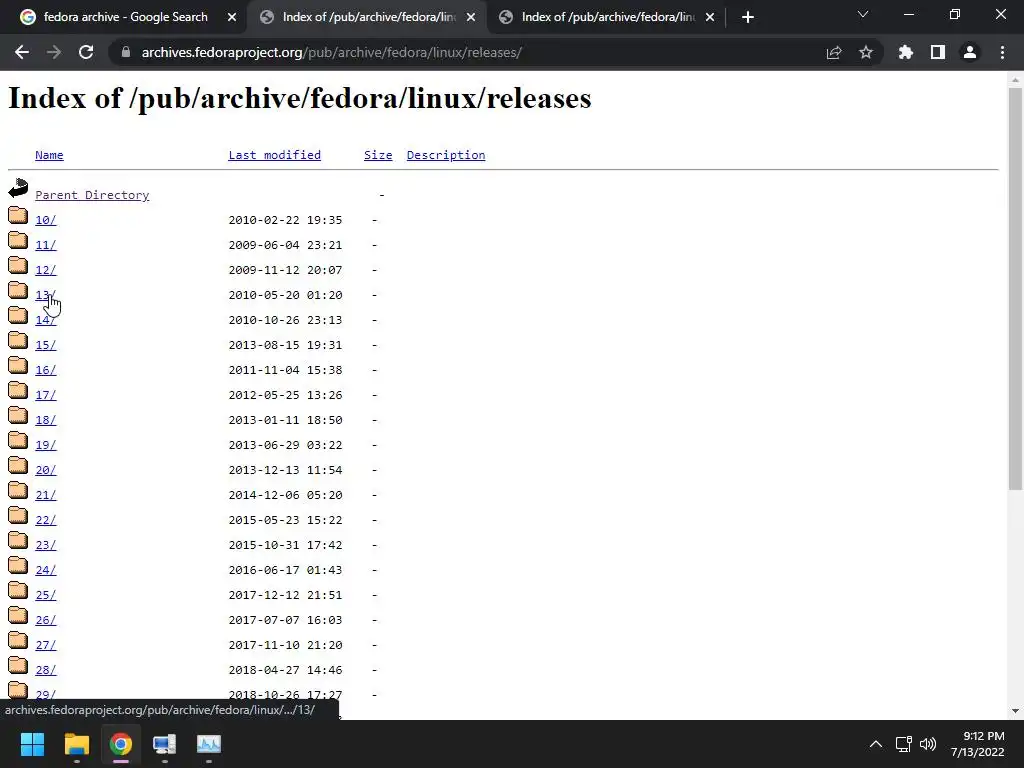Click the address bar URL

[332, 52]
